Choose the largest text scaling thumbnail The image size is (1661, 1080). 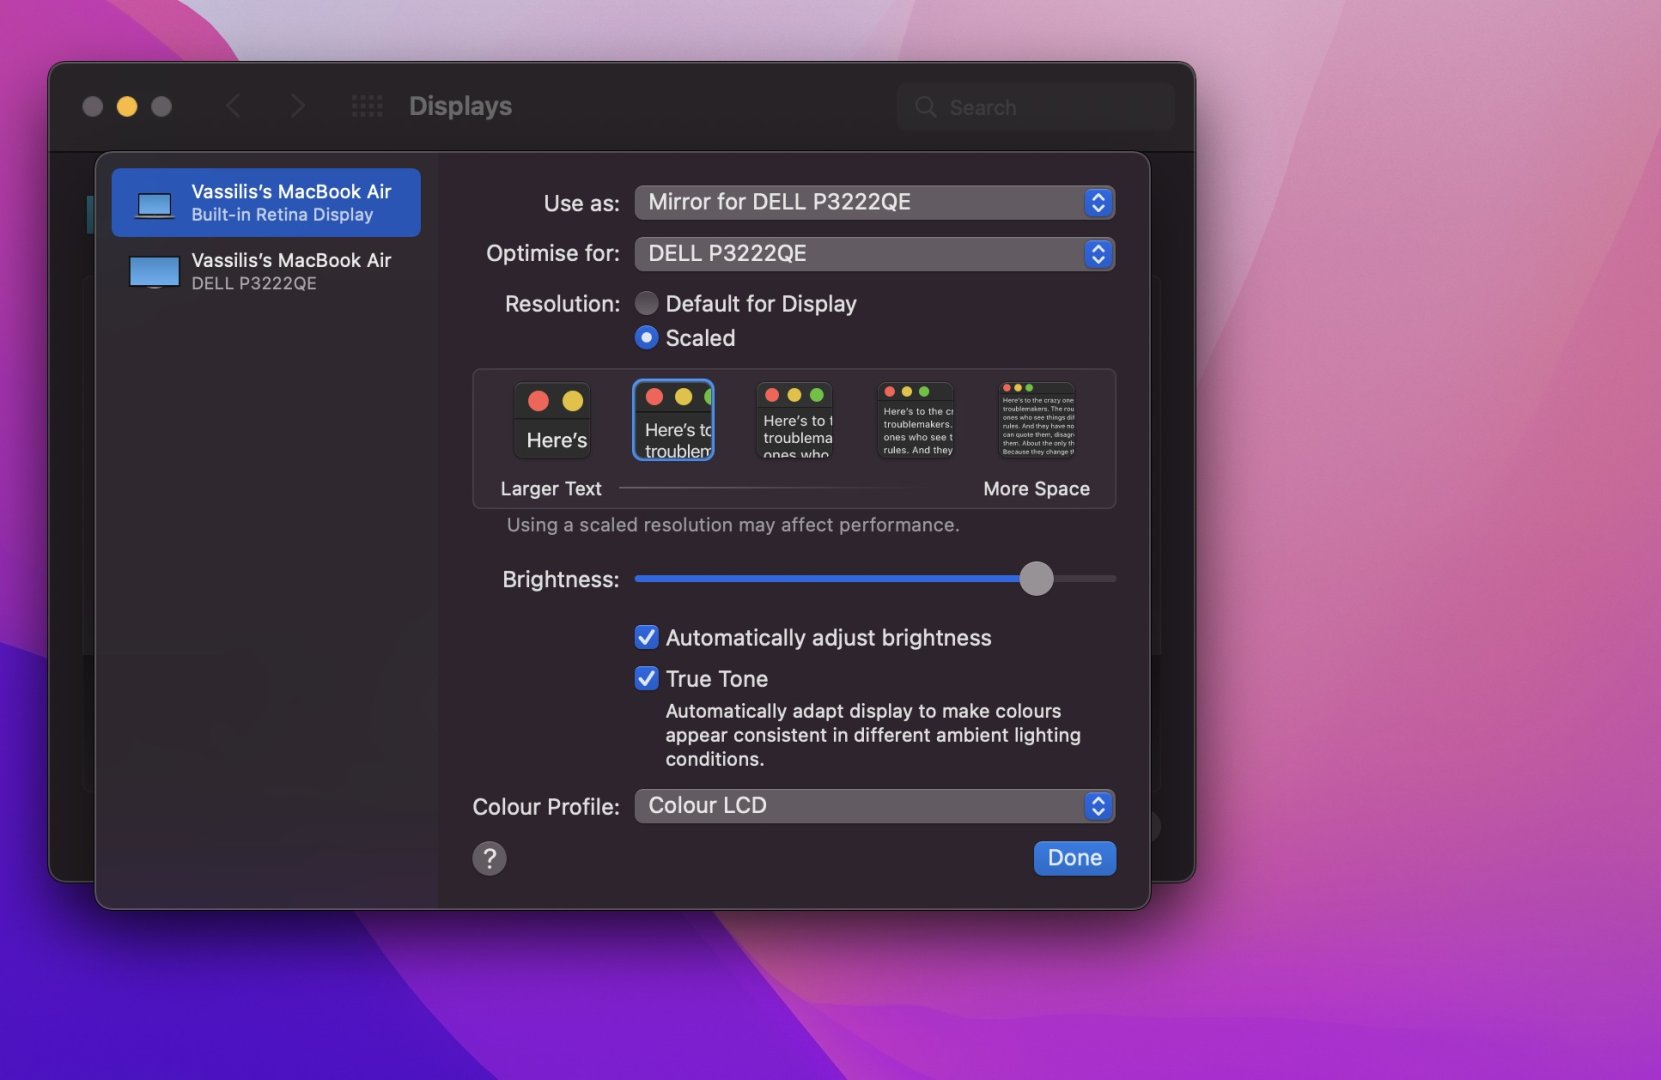(x=552, y=421)
